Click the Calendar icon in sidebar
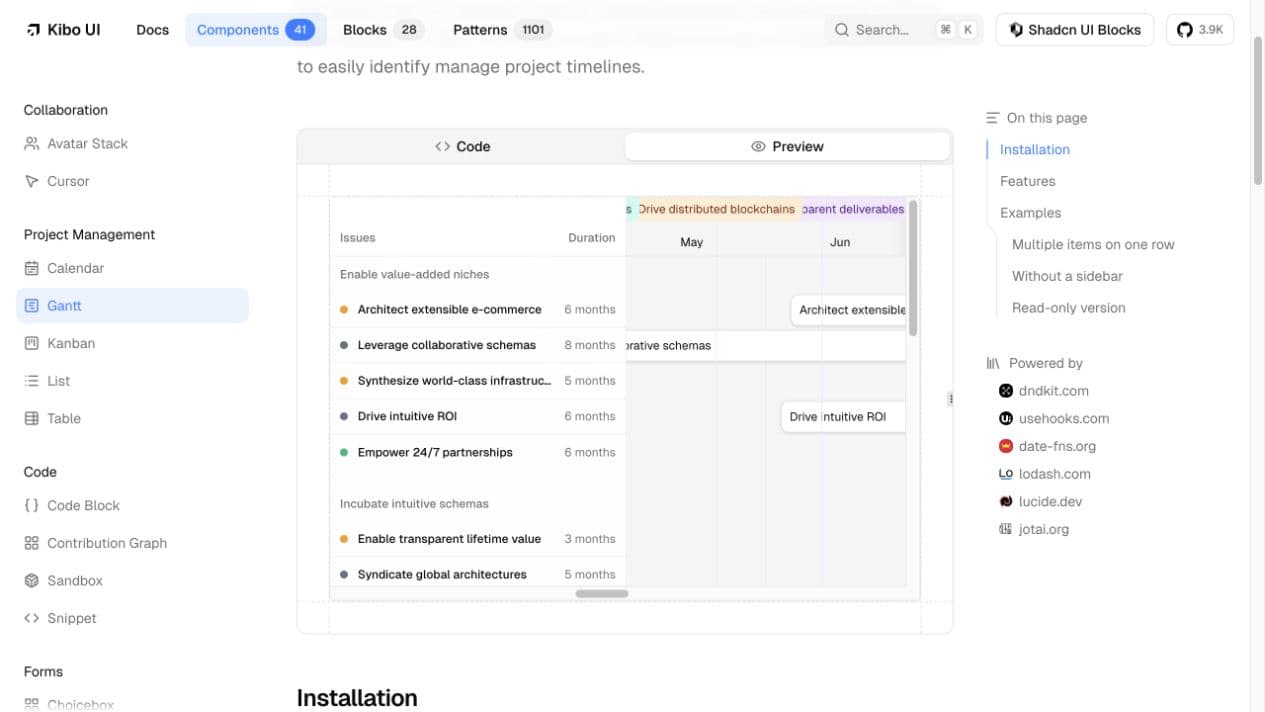Screen dimensions: 1265x712 point(31,268)
